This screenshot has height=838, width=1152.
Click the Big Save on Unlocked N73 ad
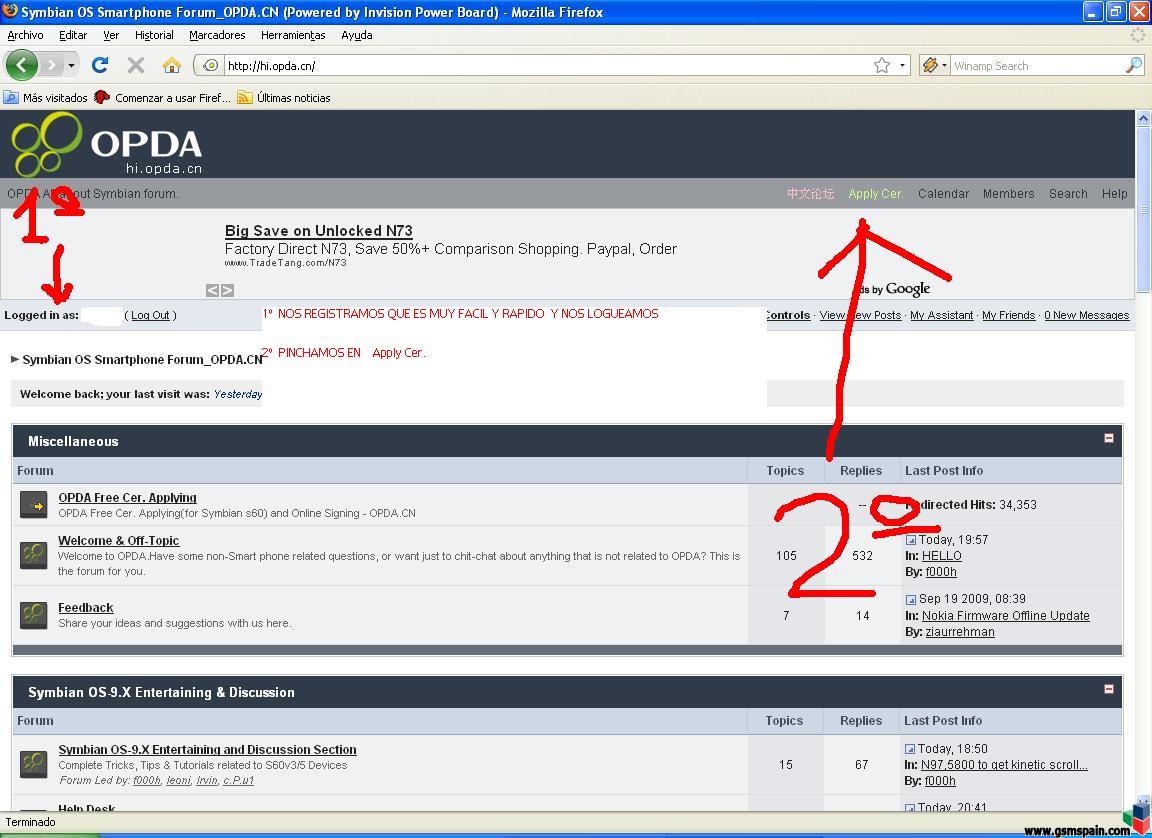tap(319, 231)
